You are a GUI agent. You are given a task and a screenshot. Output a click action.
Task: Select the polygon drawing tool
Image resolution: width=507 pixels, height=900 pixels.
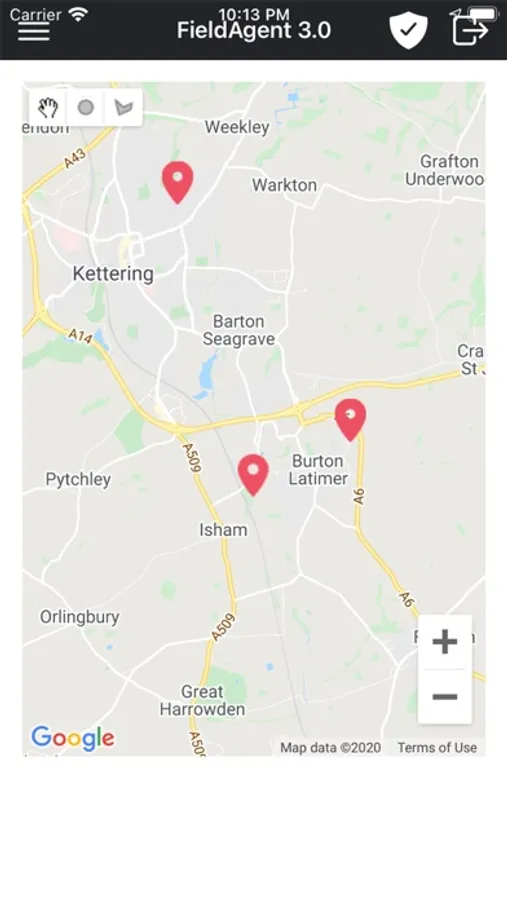123,107
